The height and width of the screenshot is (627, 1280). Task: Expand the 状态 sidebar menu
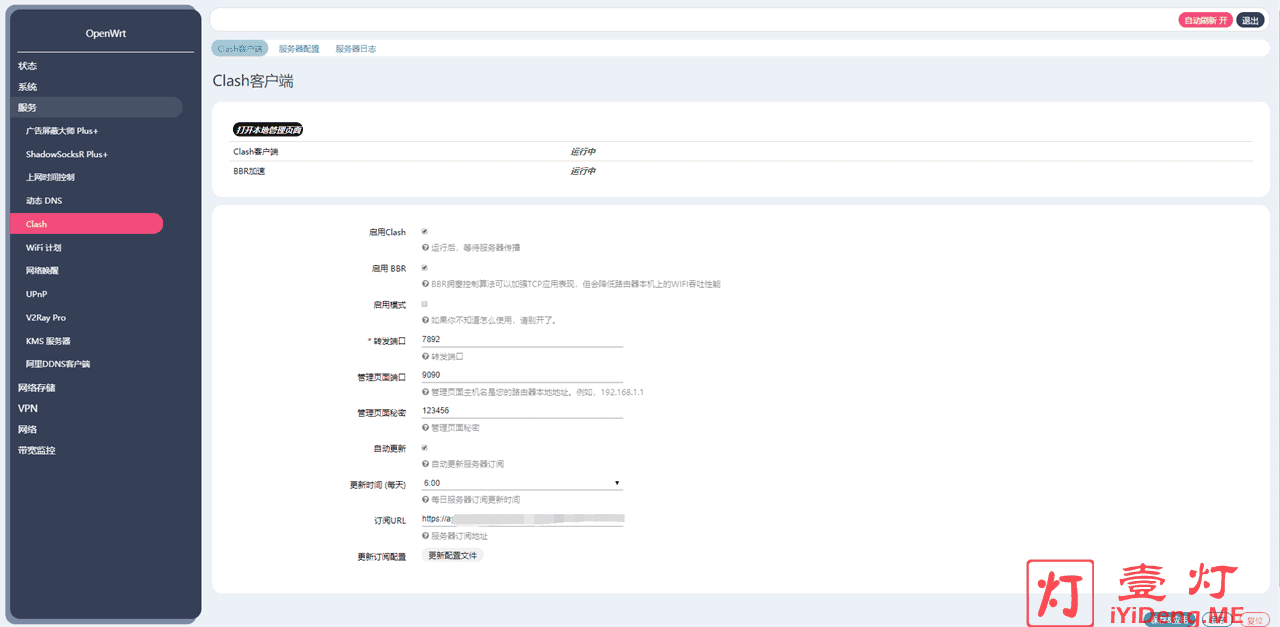click(x=28, y=66)
